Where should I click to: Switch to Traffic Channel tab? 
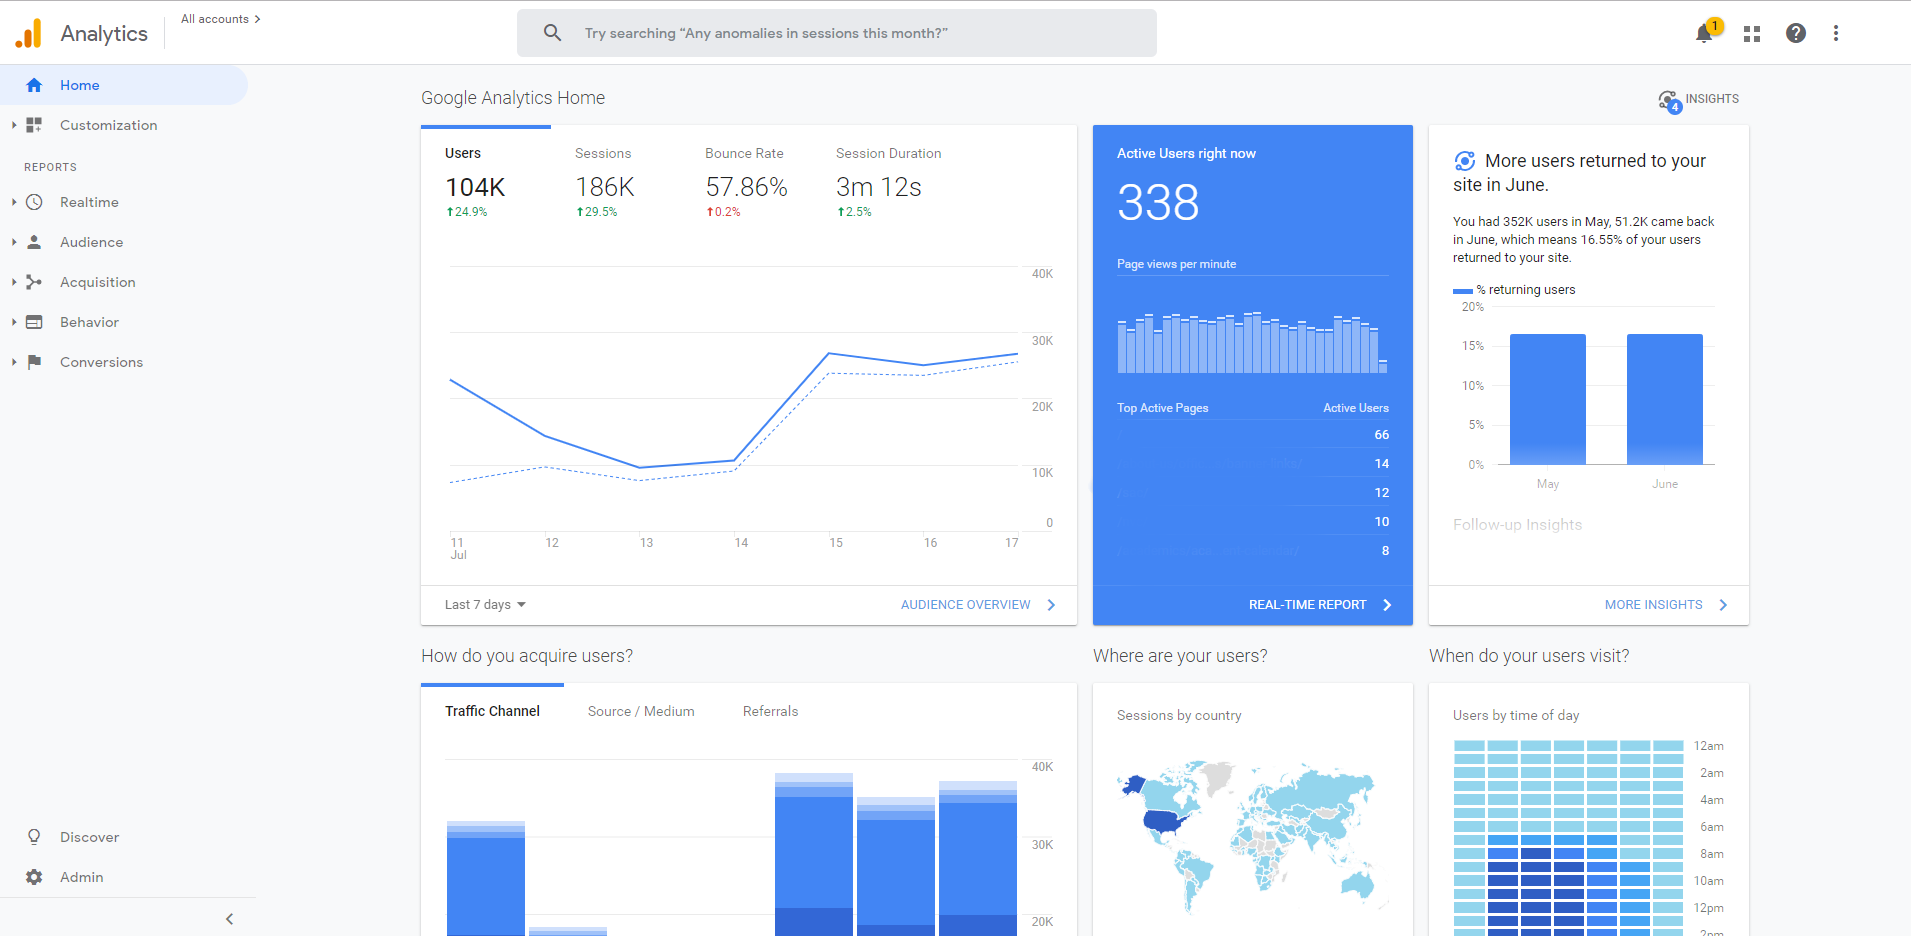click(492, 711)
